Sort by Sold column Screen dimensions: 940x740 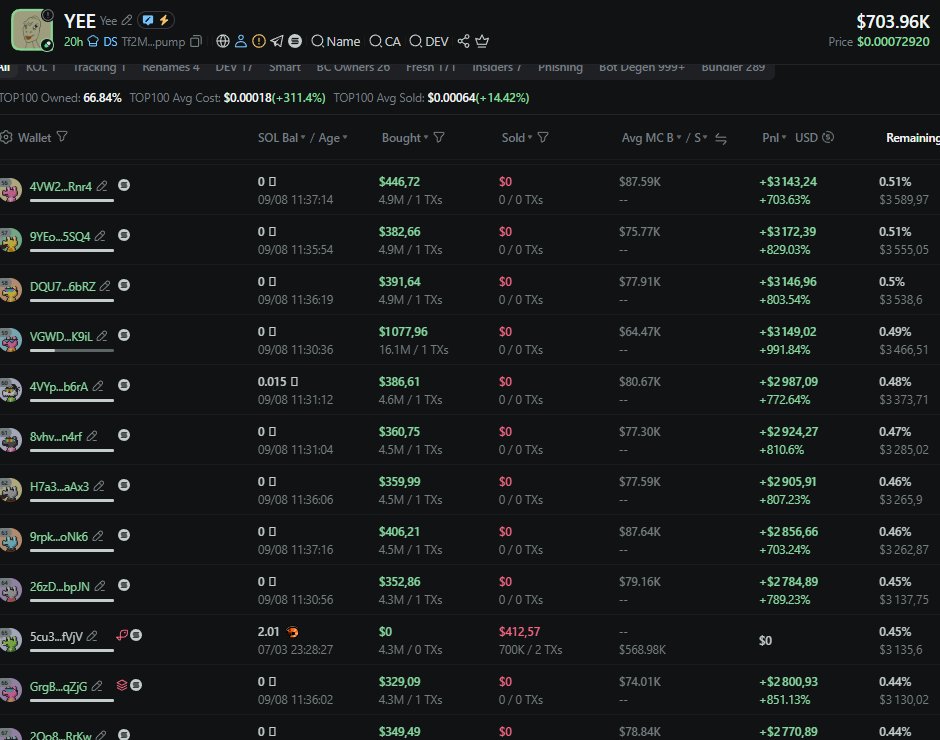(x=517, y=137)
